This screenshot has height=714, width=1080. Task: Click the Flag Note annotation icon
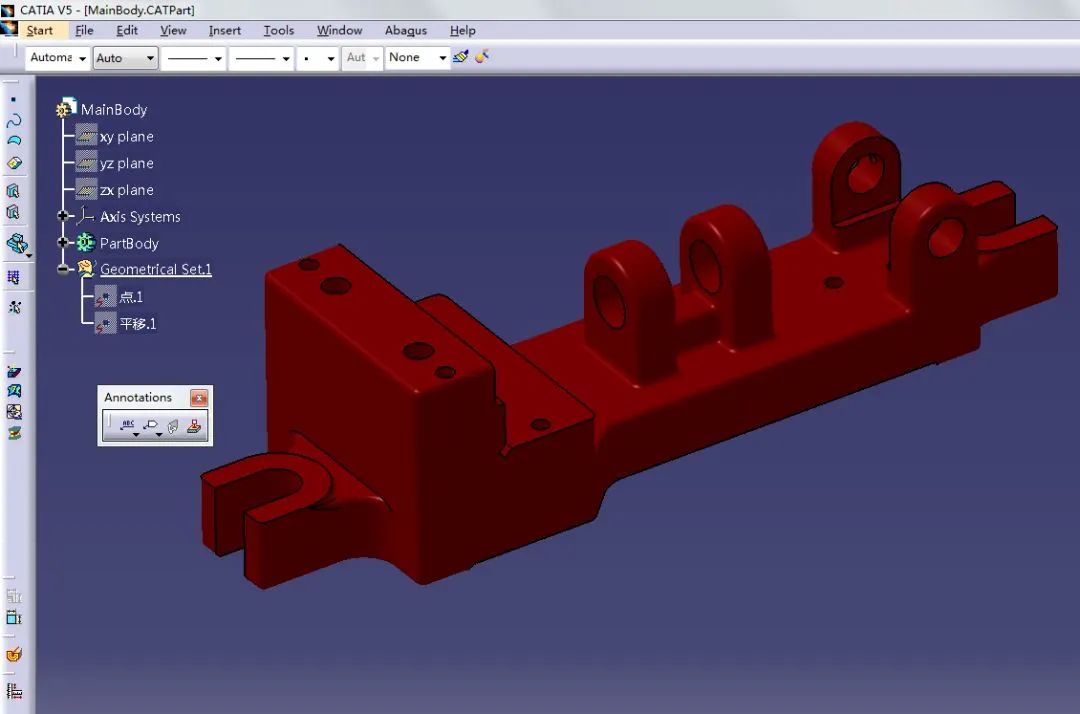coord(151,425)
